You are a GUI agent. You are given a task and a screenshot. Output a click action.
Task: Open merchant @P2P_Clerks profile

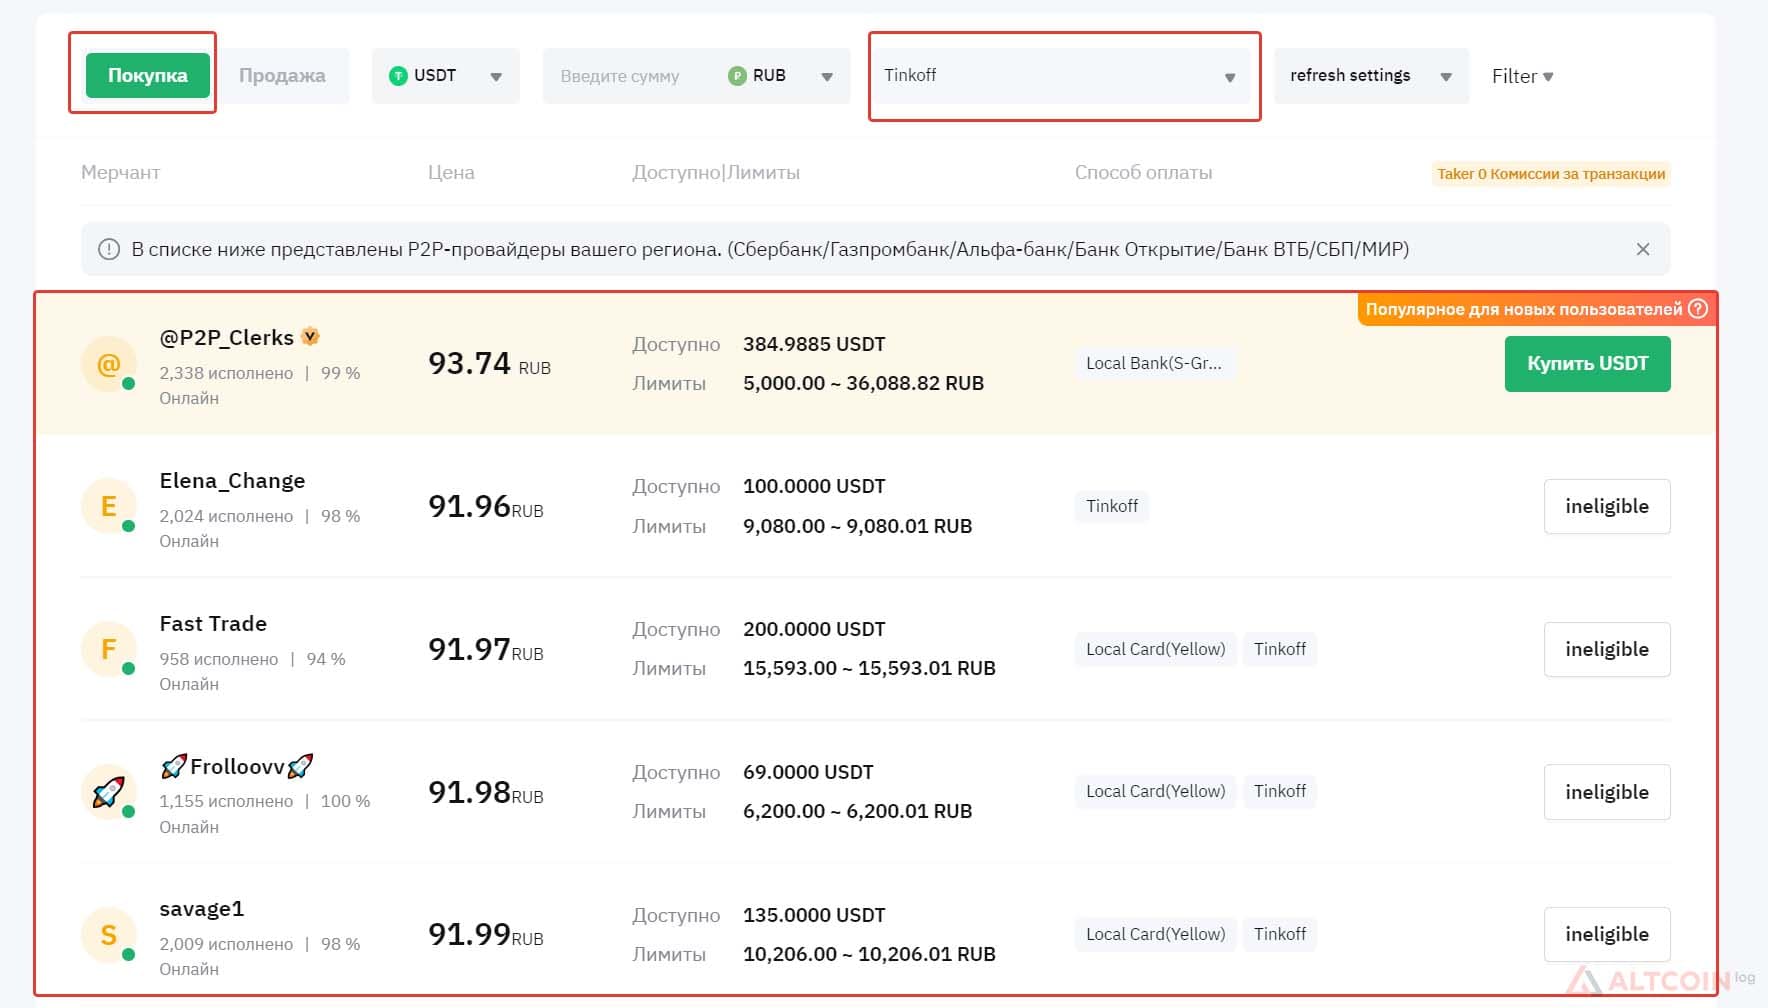(x=226, y=338)
